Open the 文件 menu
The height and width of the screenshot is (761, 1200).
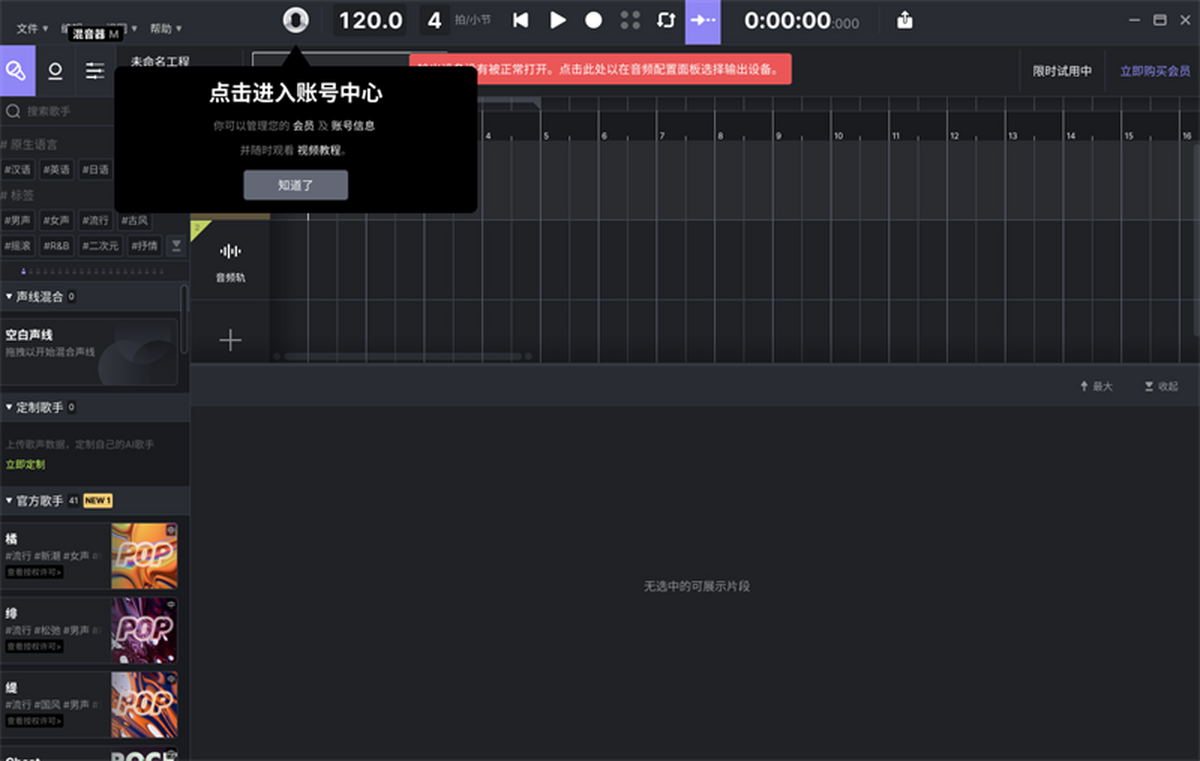tap(32, 29)
